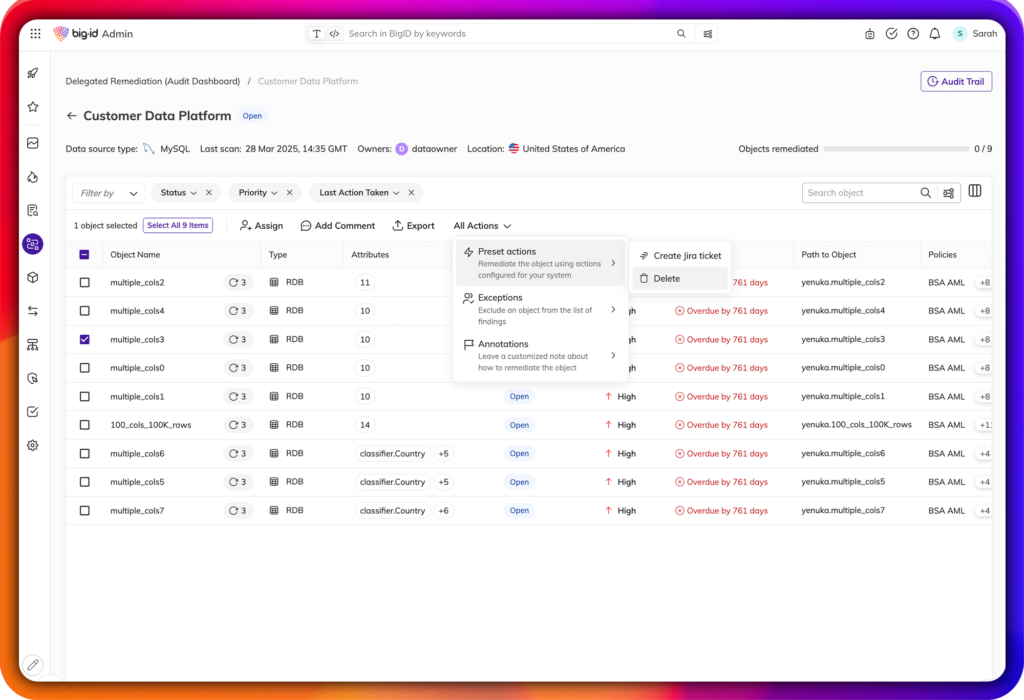
Task: Click the Audit Trail button
Action: (955, 81)
